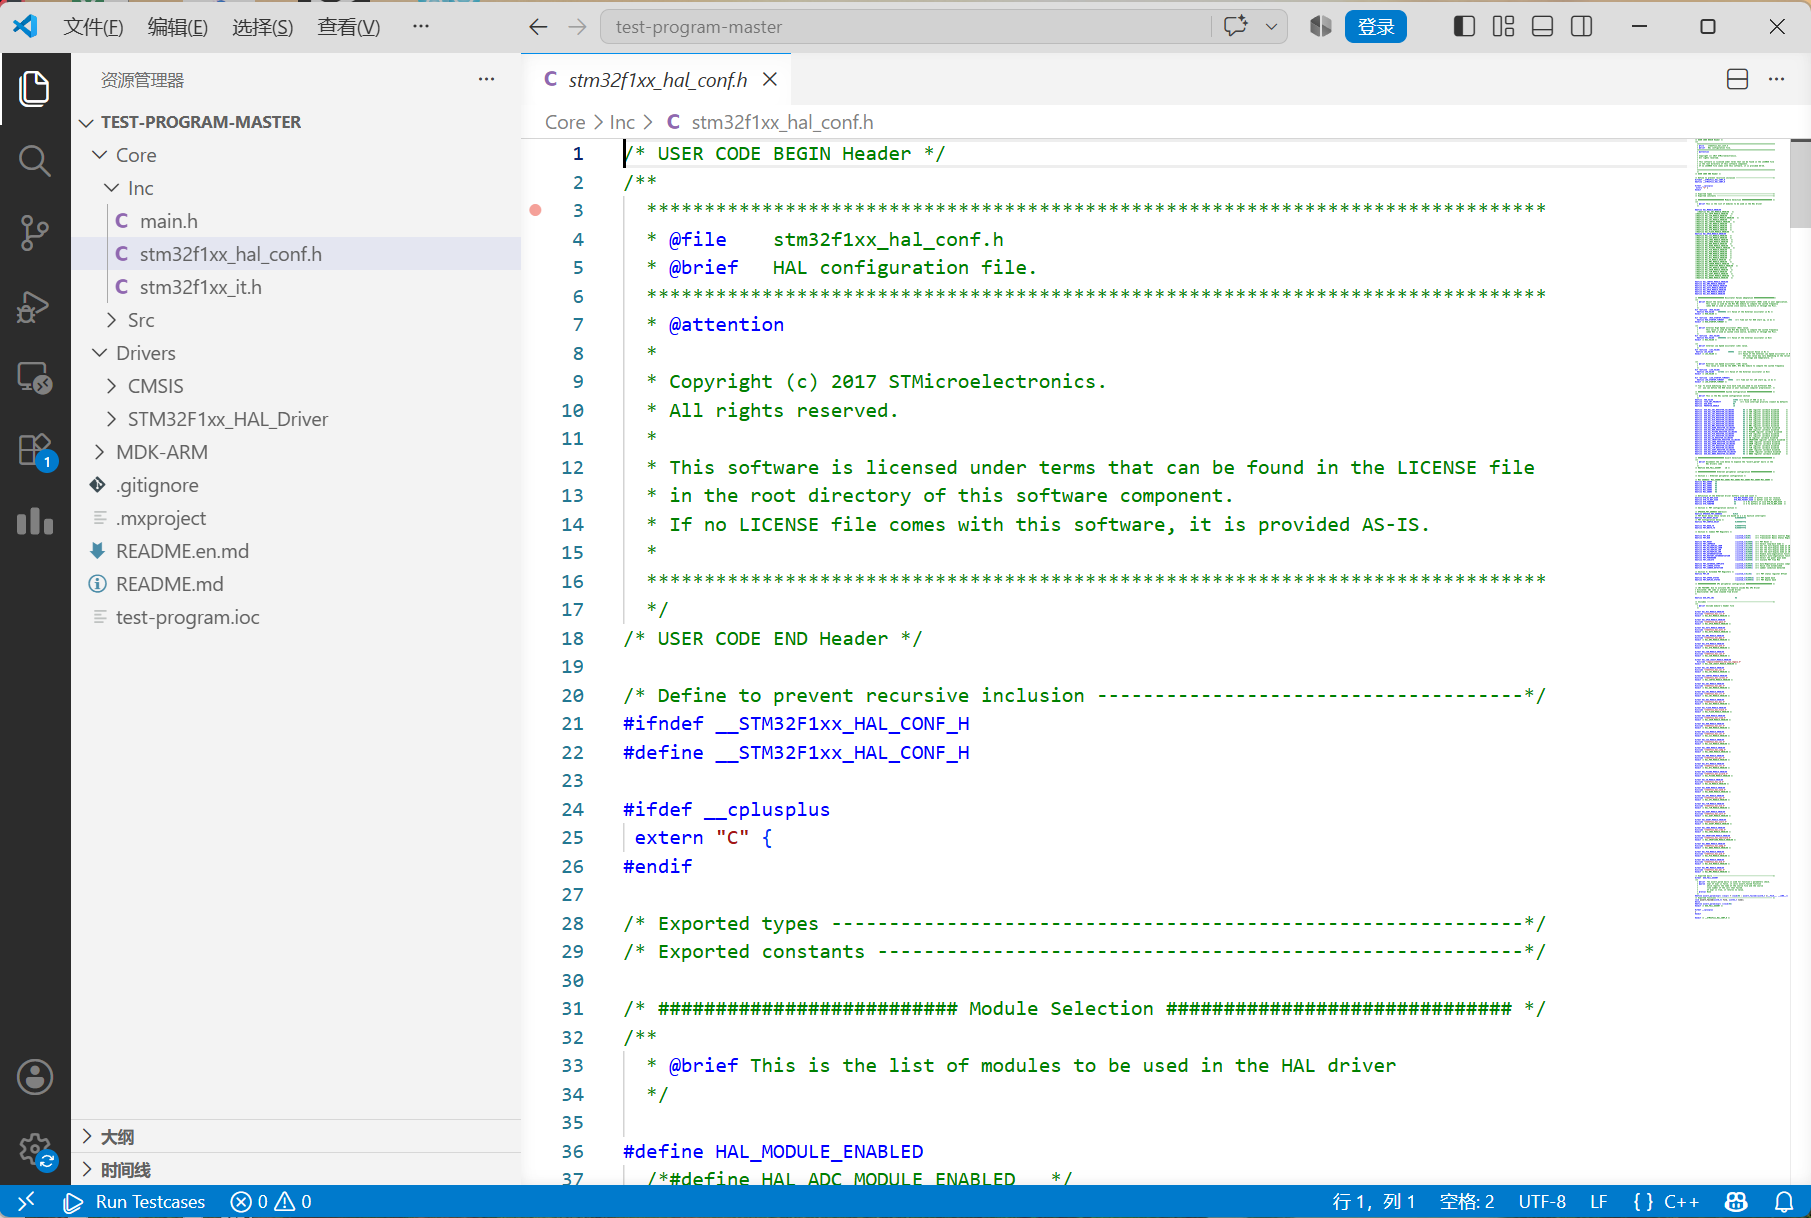The height and width of the screenshot is (1218, 1811).
Task: Click Run Testcases in status bar
Action: [x=135, y=1201]
